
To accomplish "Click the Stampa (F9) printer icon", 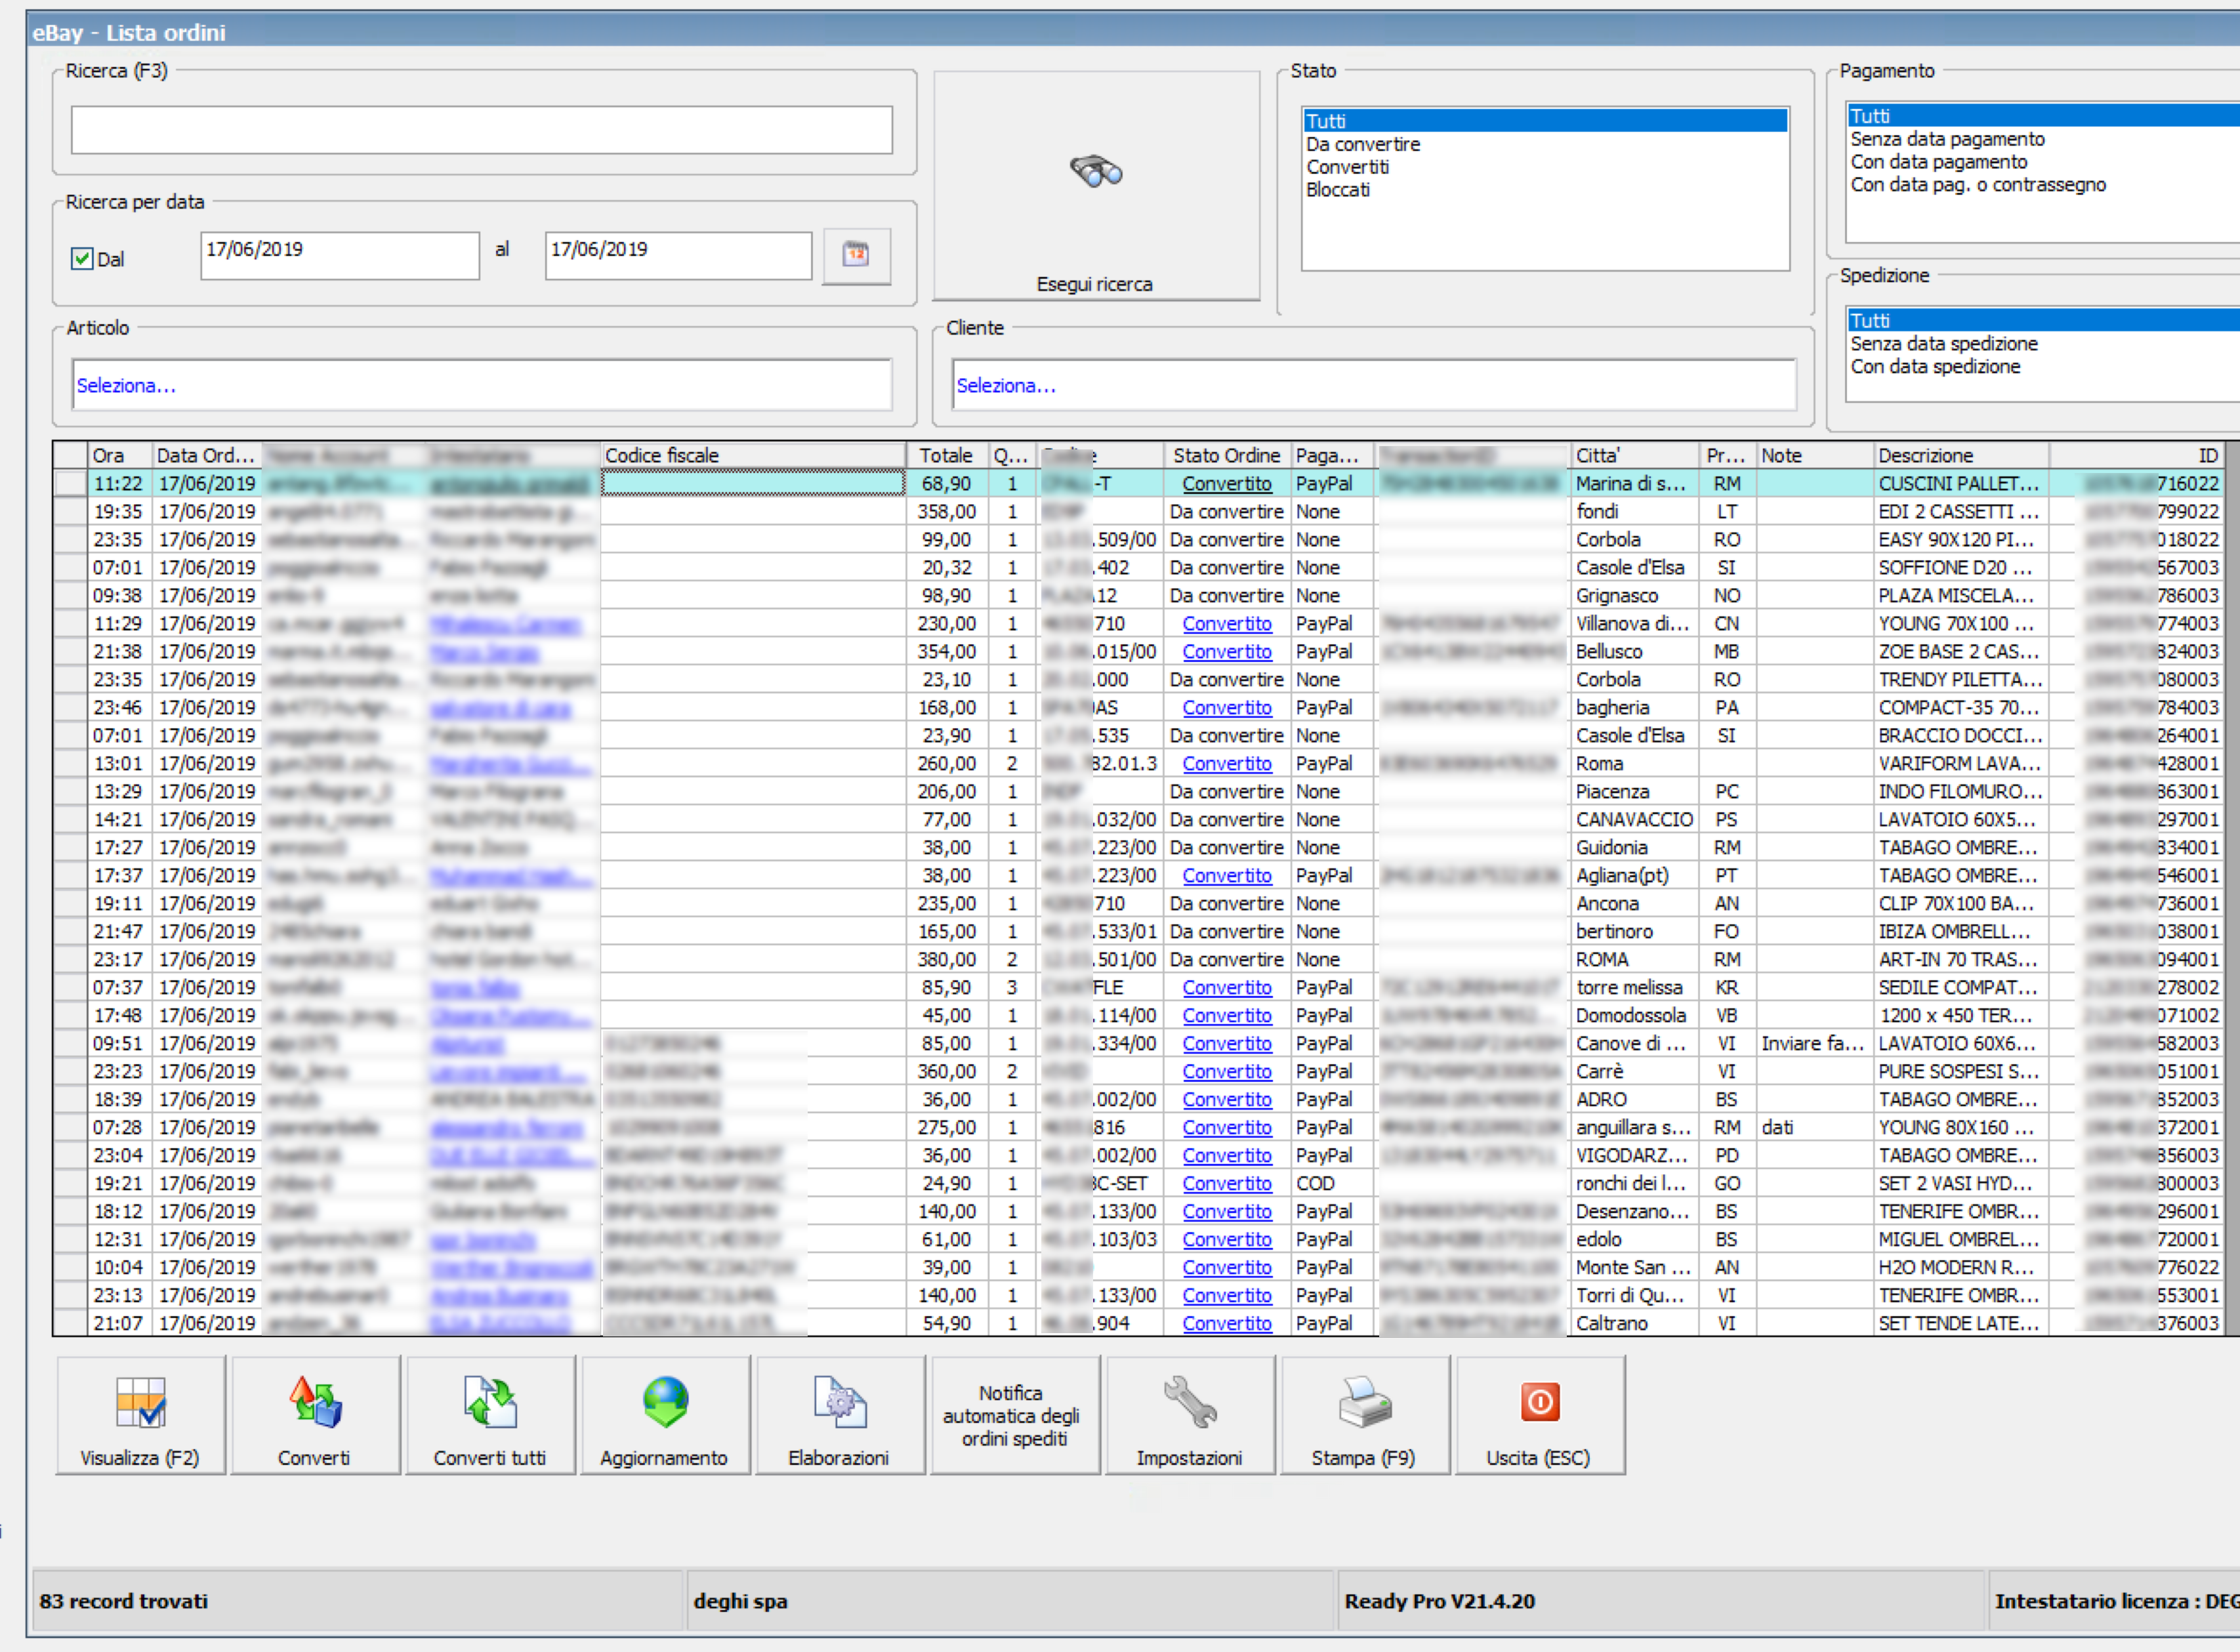I will pyautogui.click(x=1364, y=1402).
